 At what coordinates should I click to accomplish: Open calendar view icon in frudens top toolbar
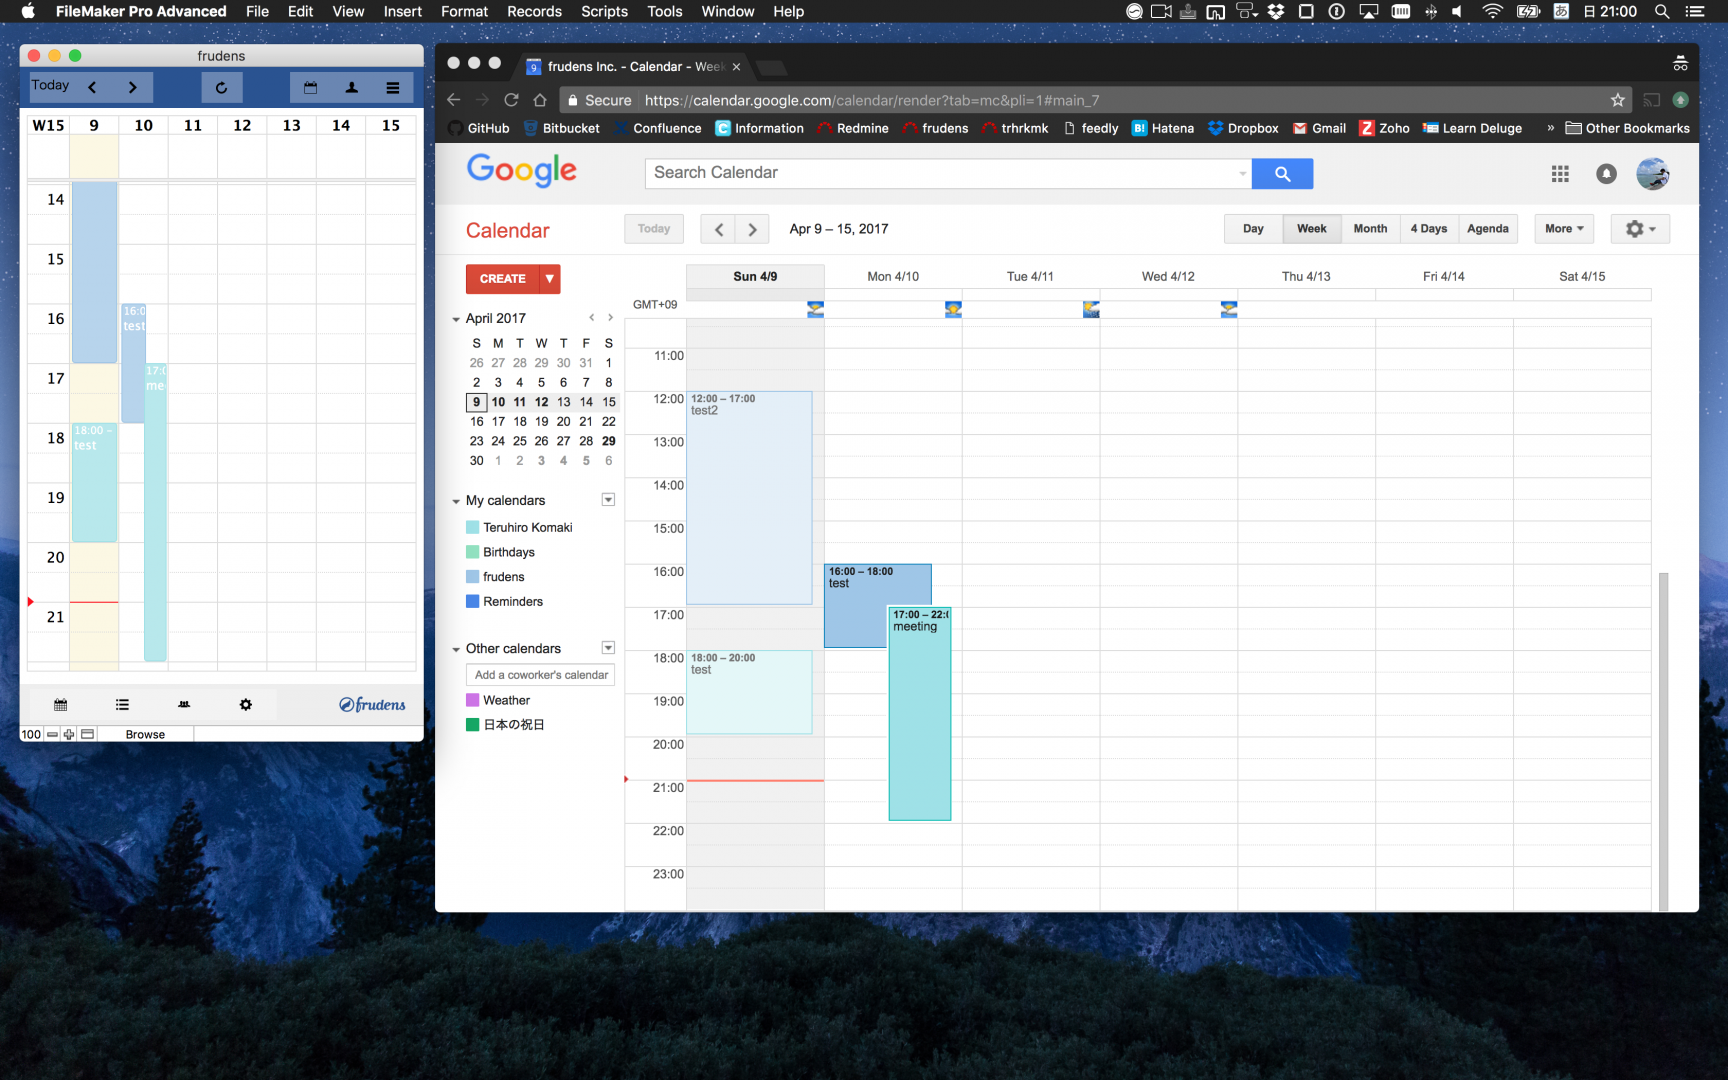click(310, 88)
